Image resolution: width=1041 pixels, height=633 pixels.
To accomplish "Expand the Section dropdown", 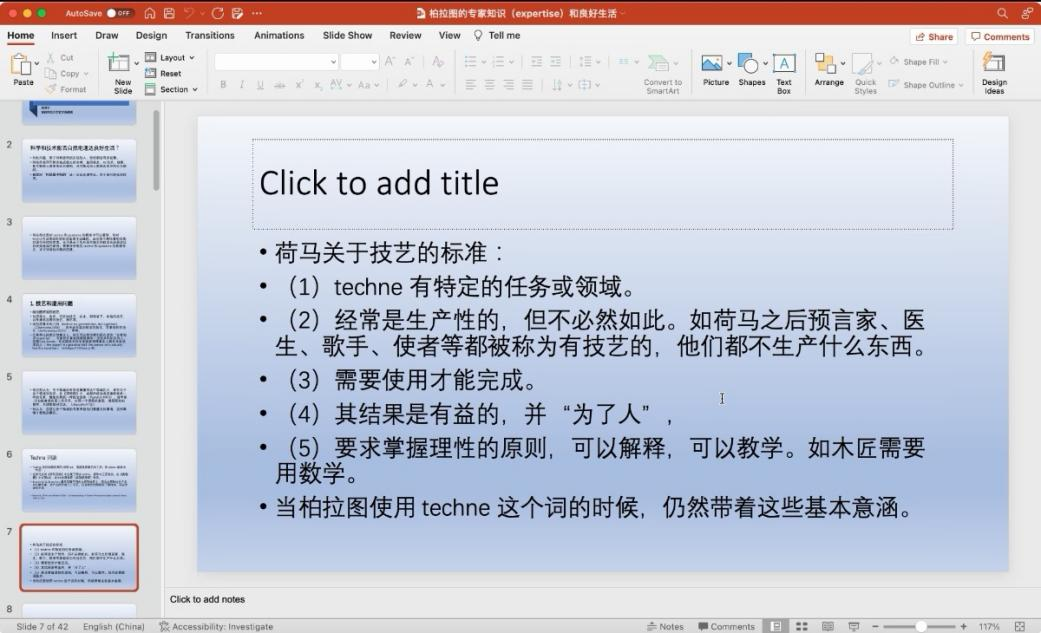I will (x=173, y=90).
